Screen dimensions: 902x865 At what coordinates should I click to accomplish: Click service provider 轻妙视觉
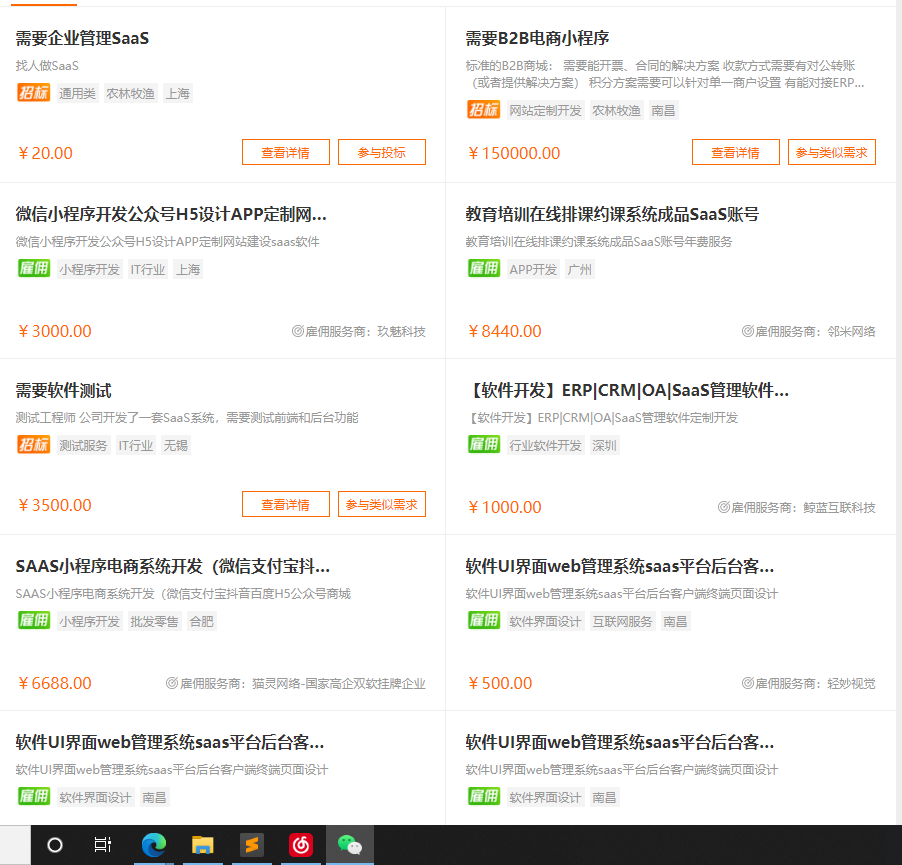coord(851,683)
